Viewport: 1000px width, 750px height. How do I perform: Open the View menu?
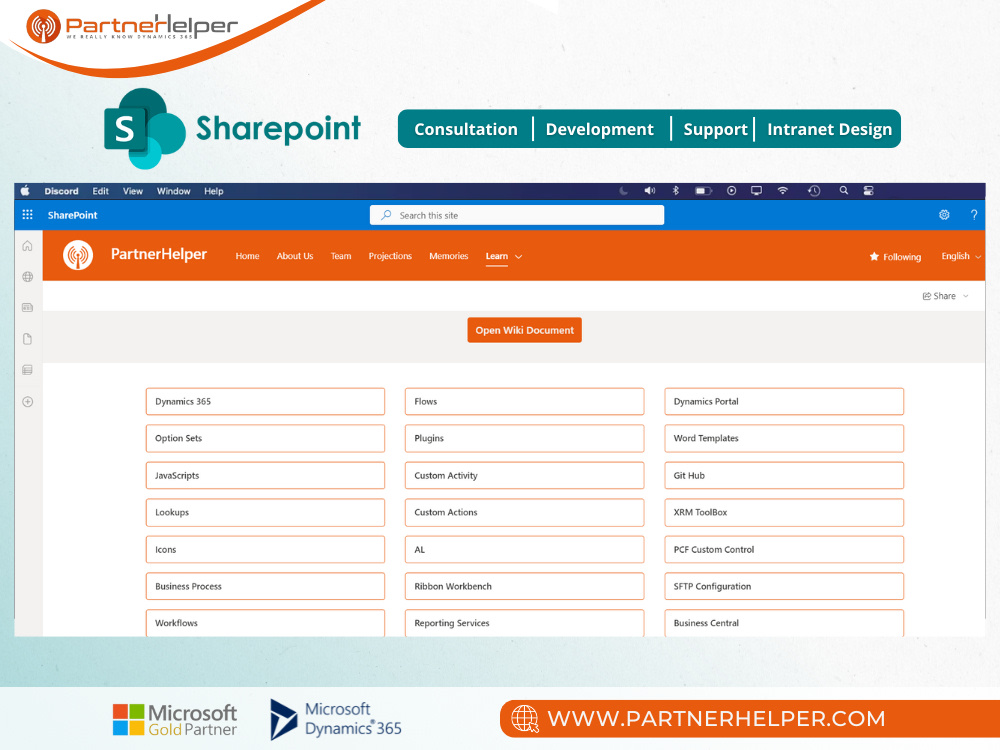[x=133, y=191]
